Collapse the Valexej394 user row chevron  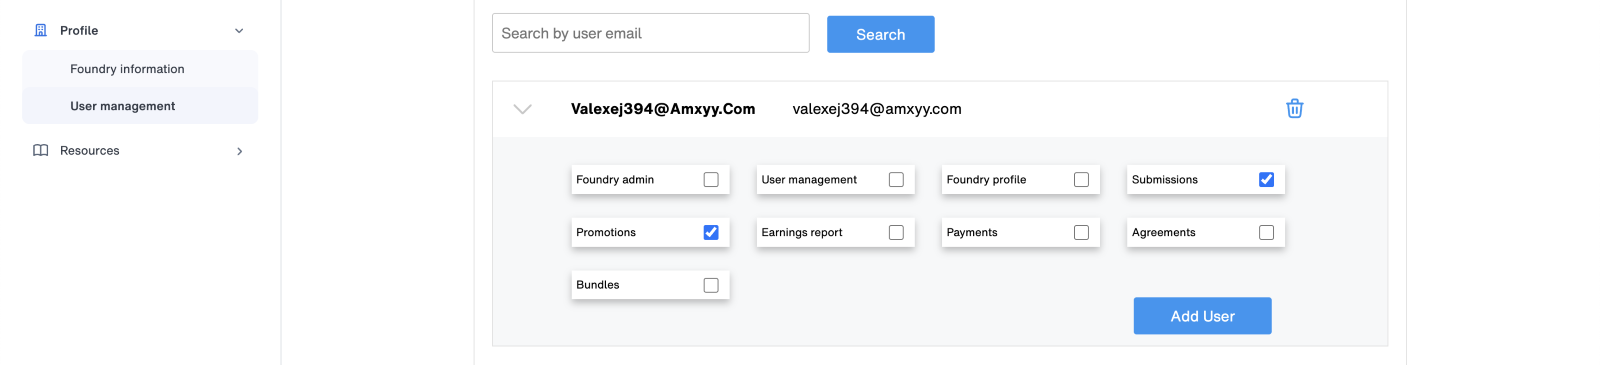point(522,109)
